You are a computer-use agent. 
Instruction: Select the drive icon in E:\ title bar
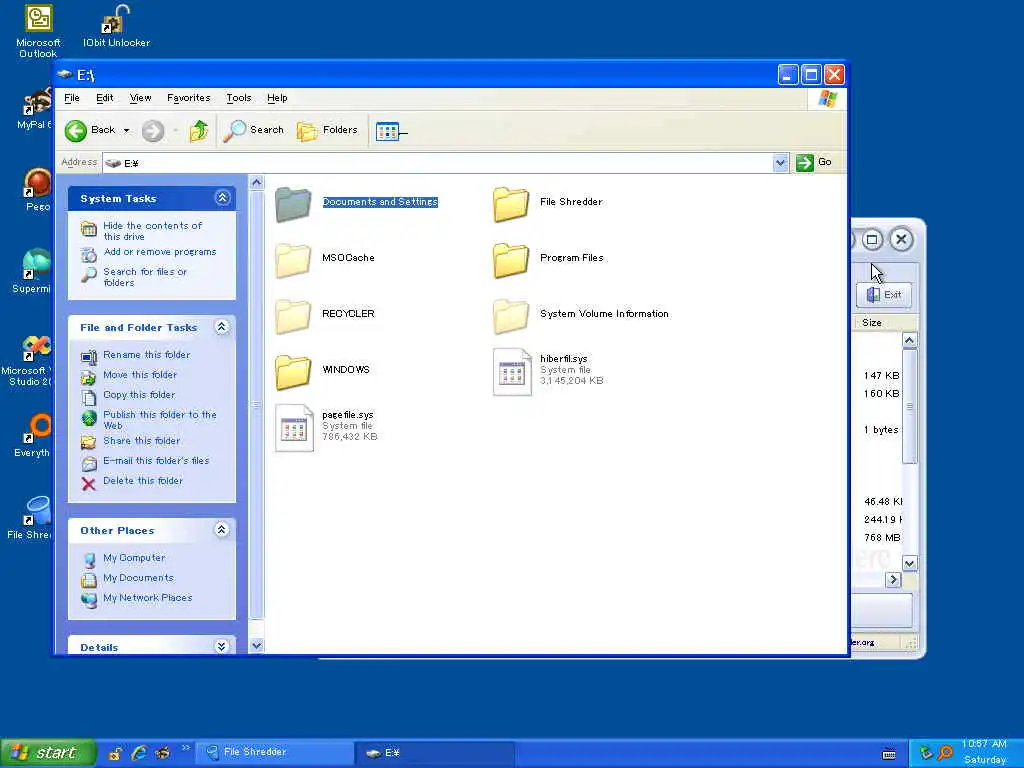(65, 74)
